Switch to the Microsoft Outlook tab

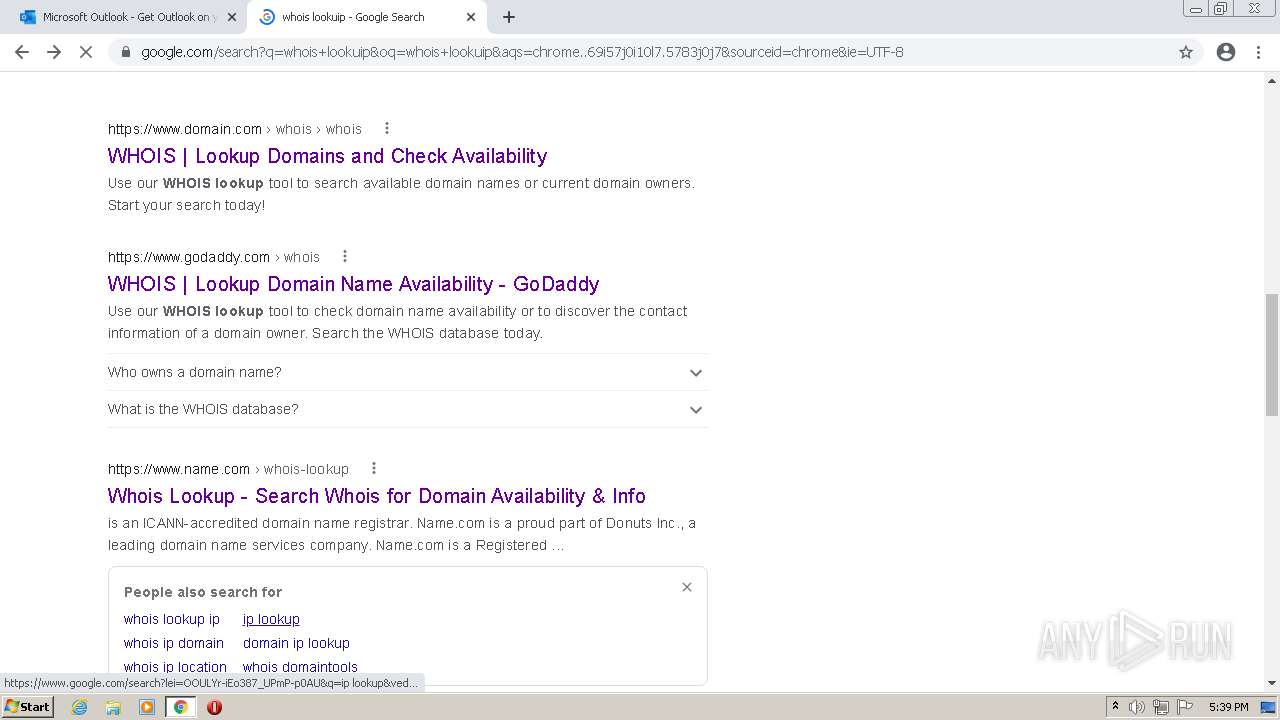[x=126, y=17]
